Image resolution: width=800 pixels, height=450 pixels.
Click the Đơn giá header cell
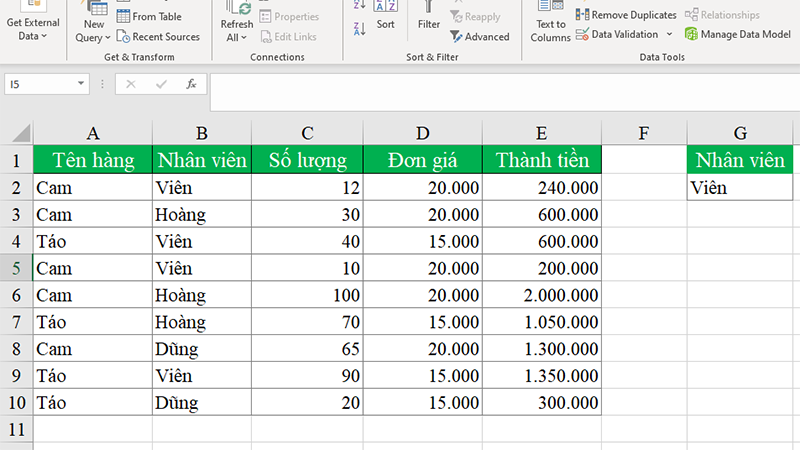pyautogui.click(x=422, y=160)
